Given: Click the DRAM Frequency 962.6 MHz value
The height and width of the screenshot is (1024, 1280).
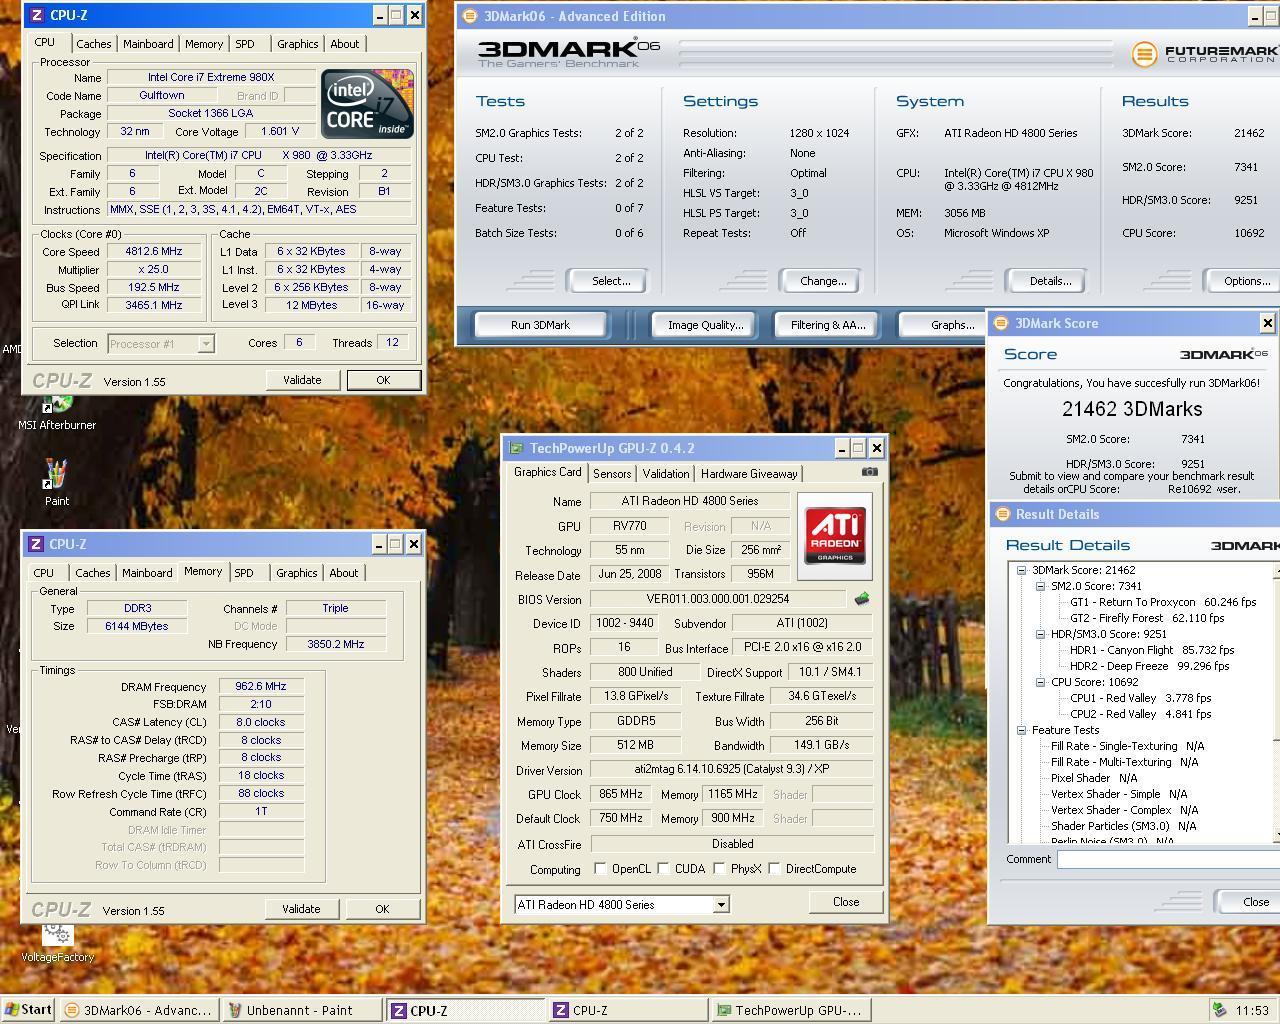Looking at the screenshot, I should click(261, 687).
